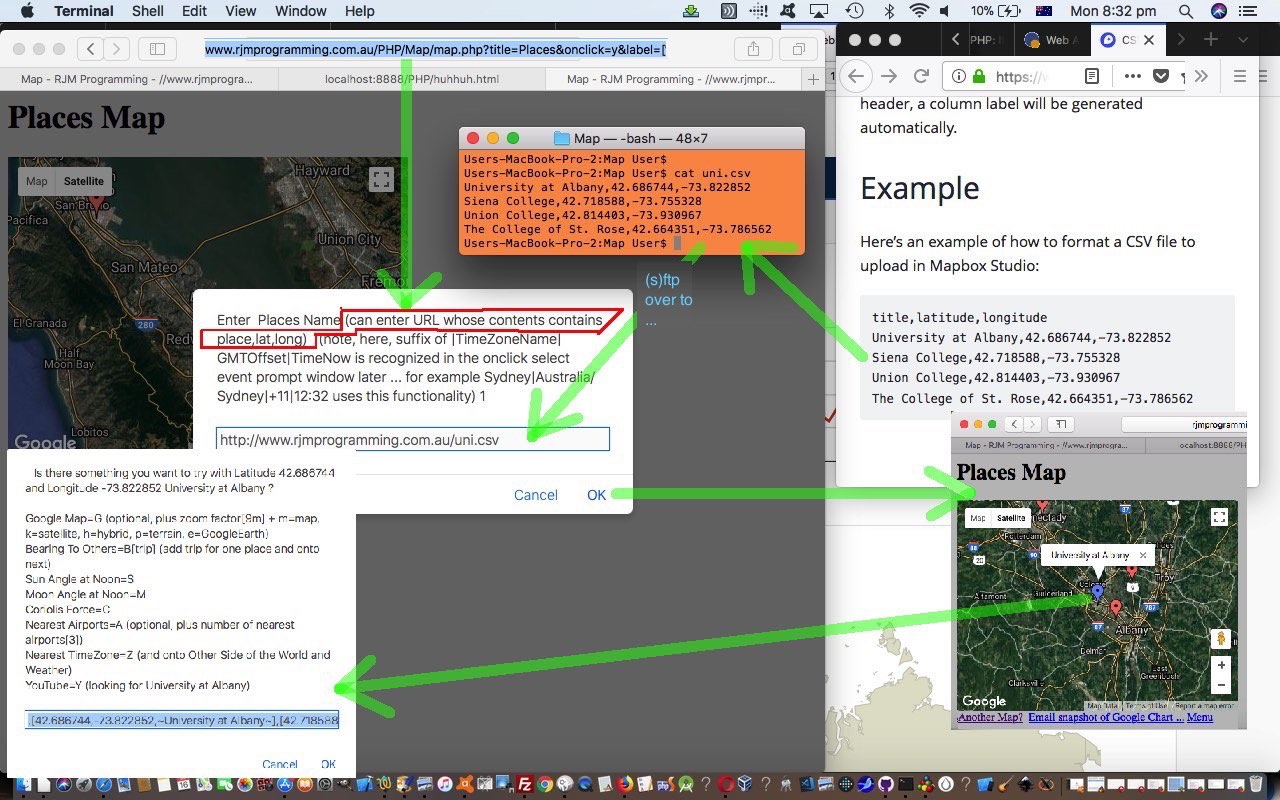Screen dimensions: 1280x800
Task: Show Firefox site information icon
Action: [958, 76]
